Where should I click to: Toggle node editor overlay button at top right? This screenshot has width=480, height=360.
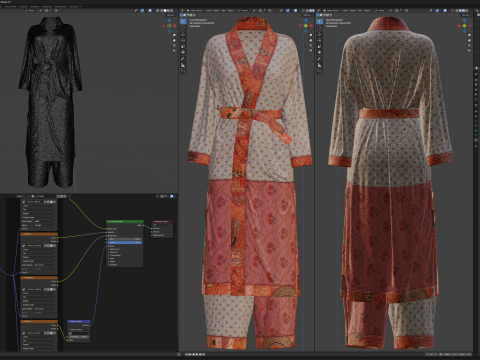coord(172,196)
